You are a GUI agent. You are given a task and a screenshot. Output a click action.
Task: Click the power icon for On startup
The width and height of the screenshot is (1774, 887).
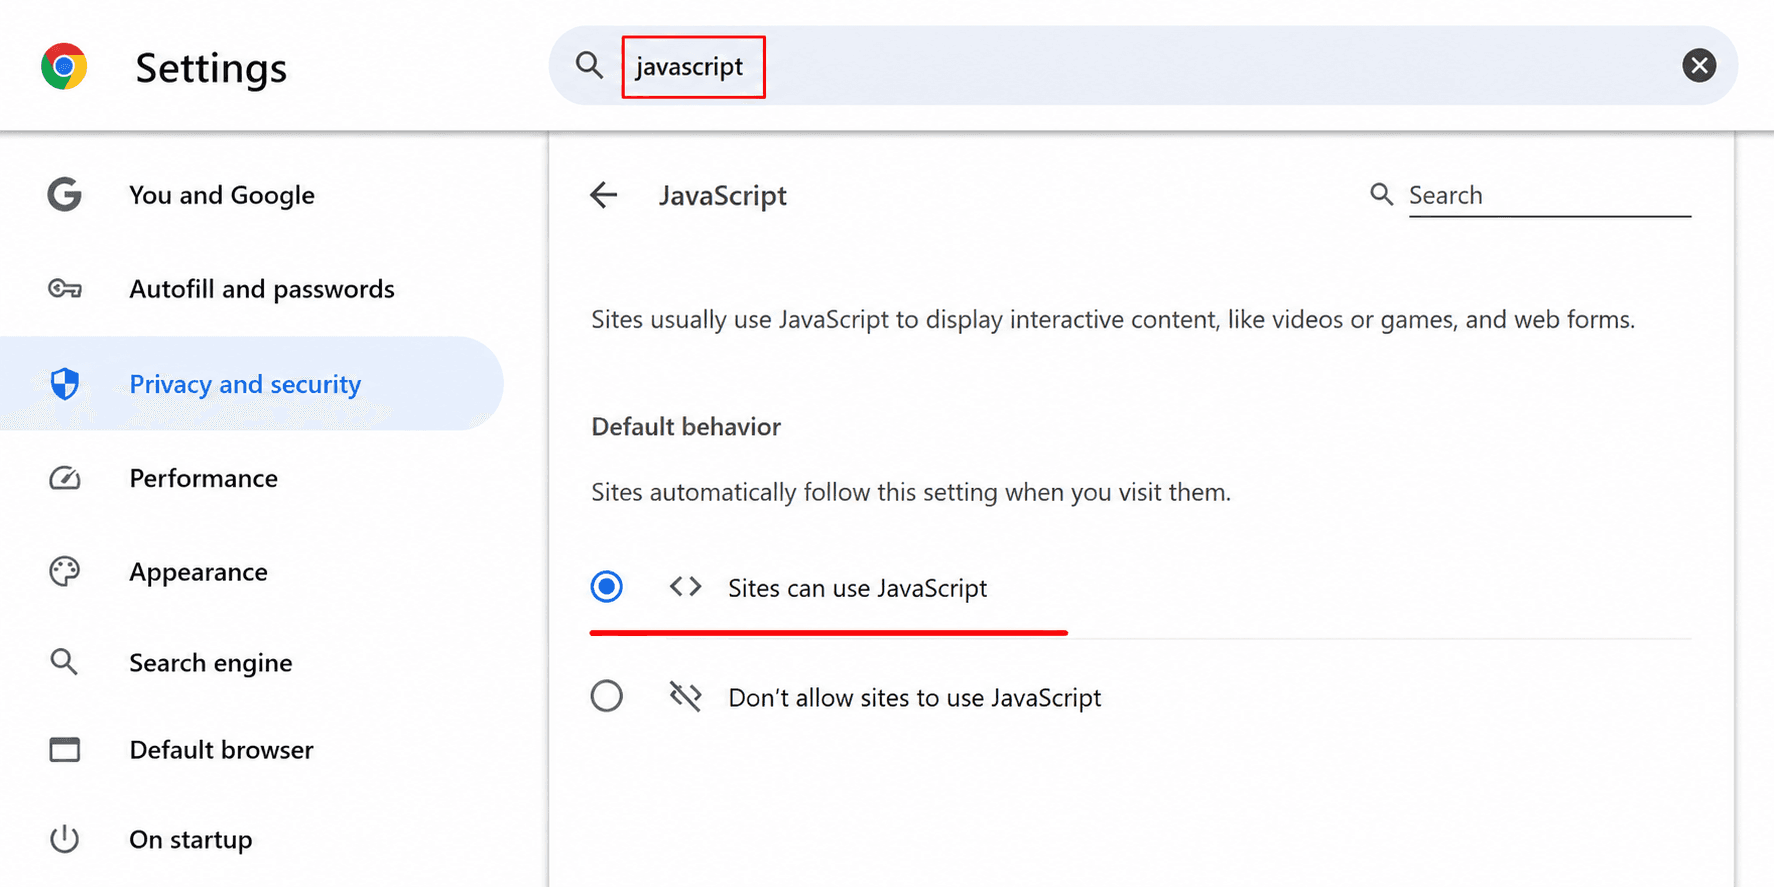(x=65, y=839)
